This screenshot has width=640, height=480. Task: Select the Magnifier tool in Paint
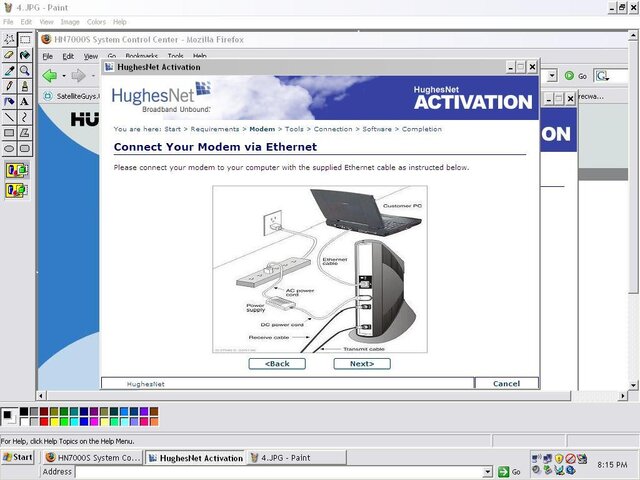(25, 70)
